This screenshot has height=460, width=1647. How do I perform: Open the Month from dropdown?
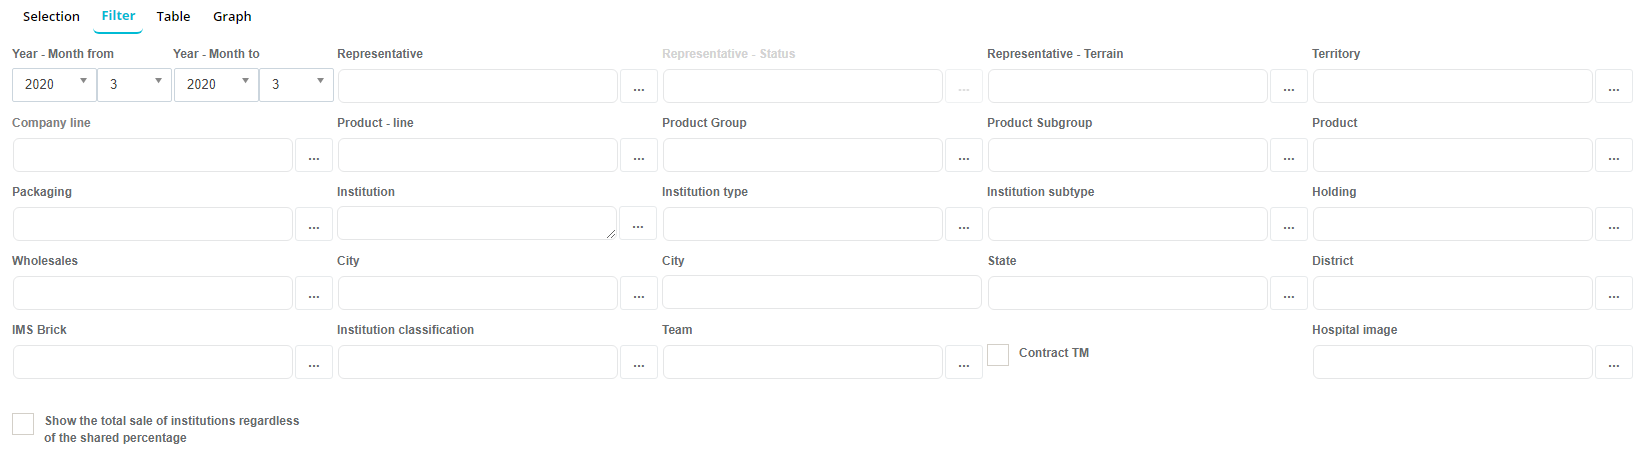pos(134,85)
